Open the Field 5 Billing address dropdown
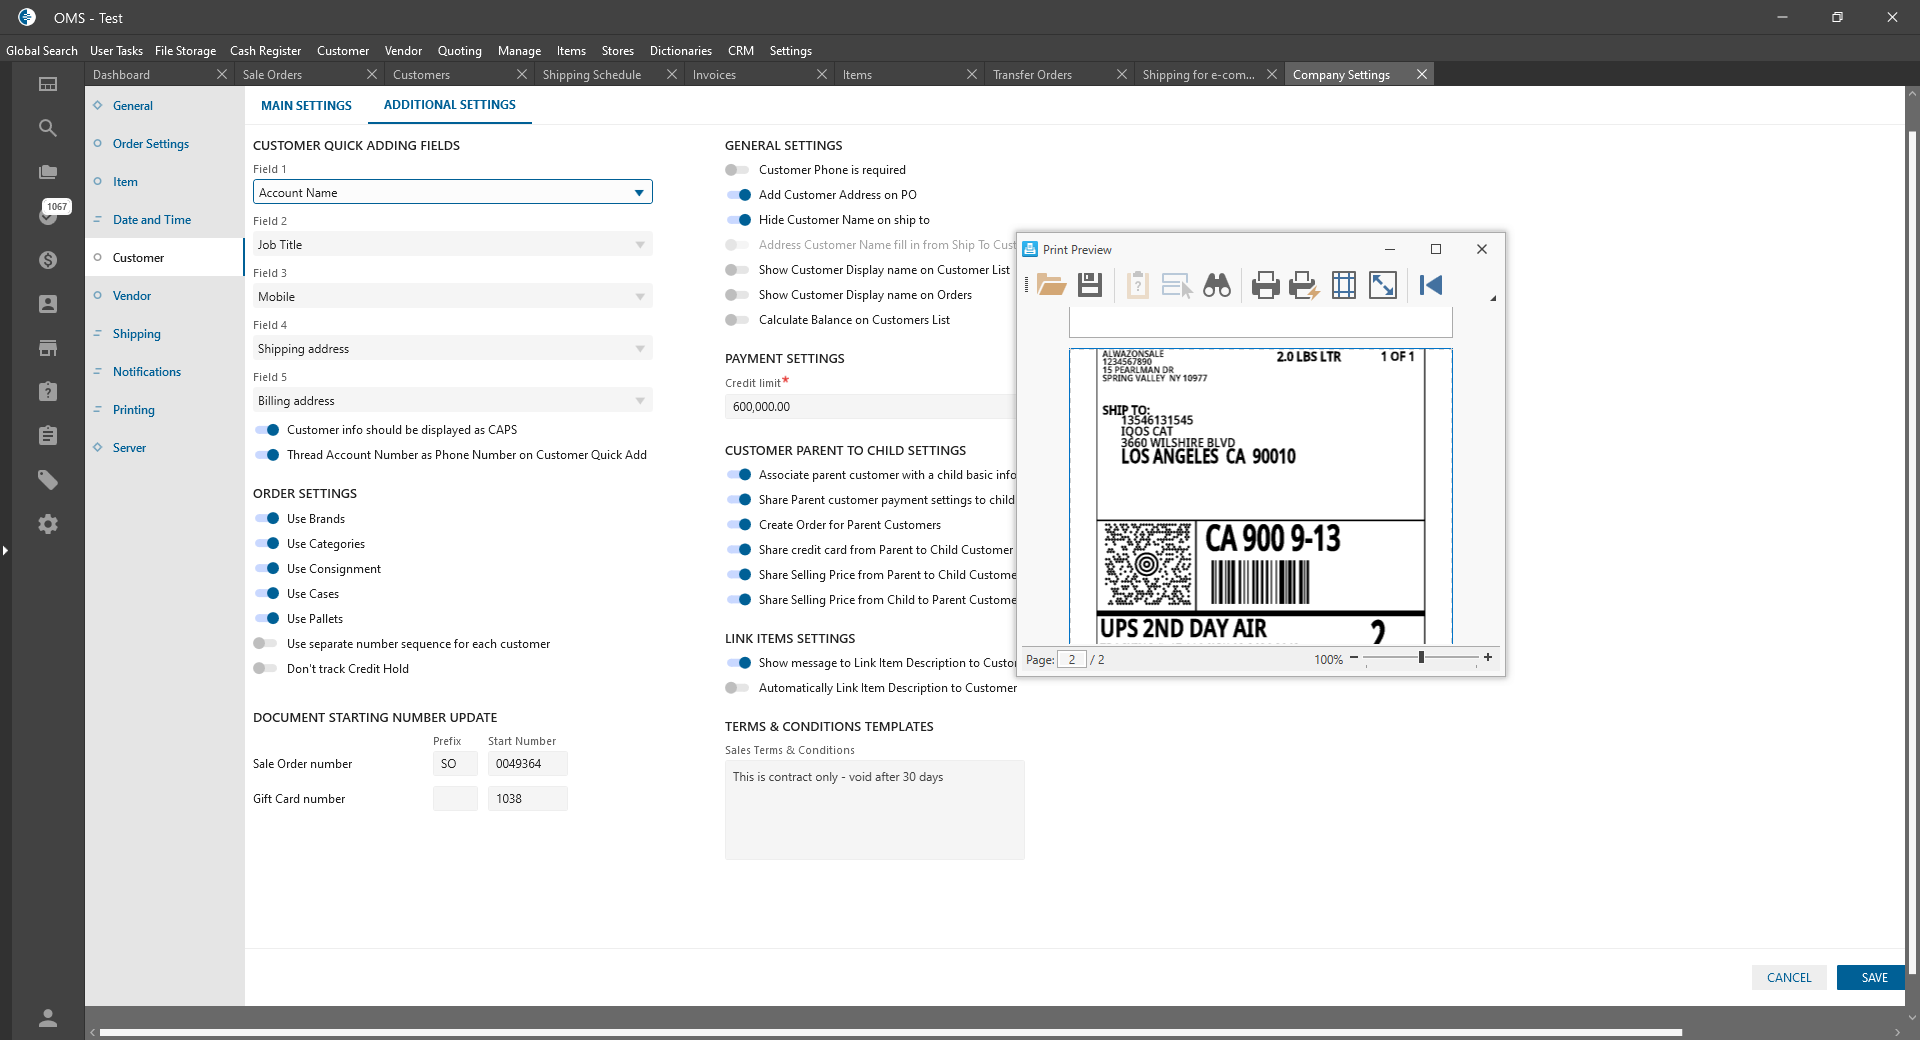1920x1040 pixels. 640,401
